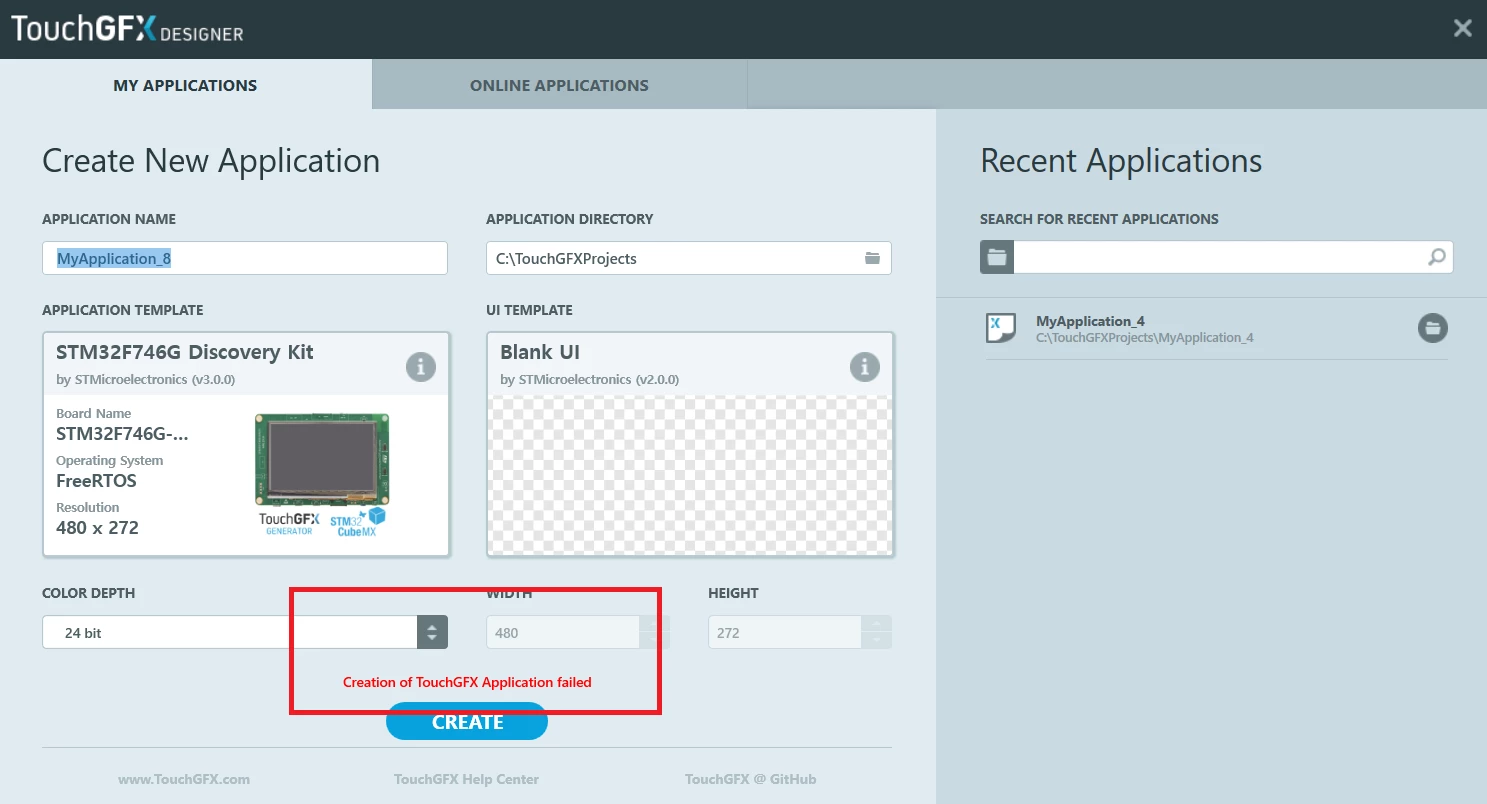Image resolution: width=1487 pixels, height=804 pixels.
Task: Focus the Application Name field
Action: (245, 258)
